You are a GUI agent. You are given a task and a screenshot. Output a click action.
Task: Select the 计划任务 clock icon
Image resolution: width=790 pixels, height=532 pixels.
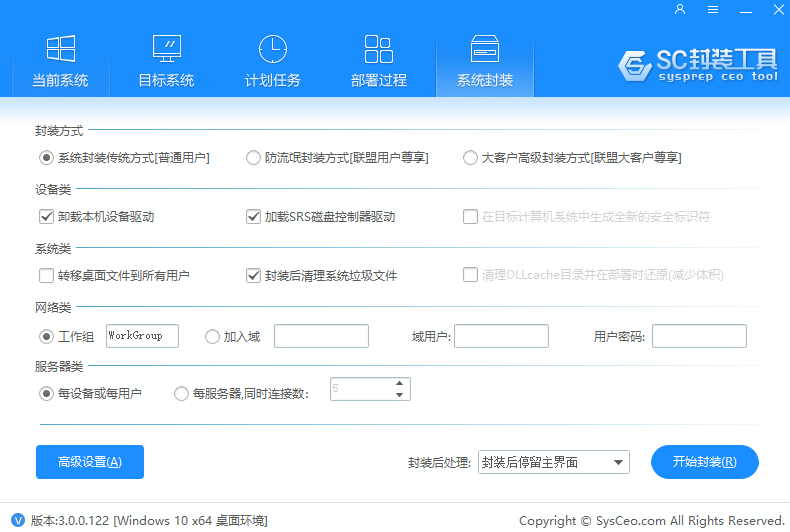[272, 49]
